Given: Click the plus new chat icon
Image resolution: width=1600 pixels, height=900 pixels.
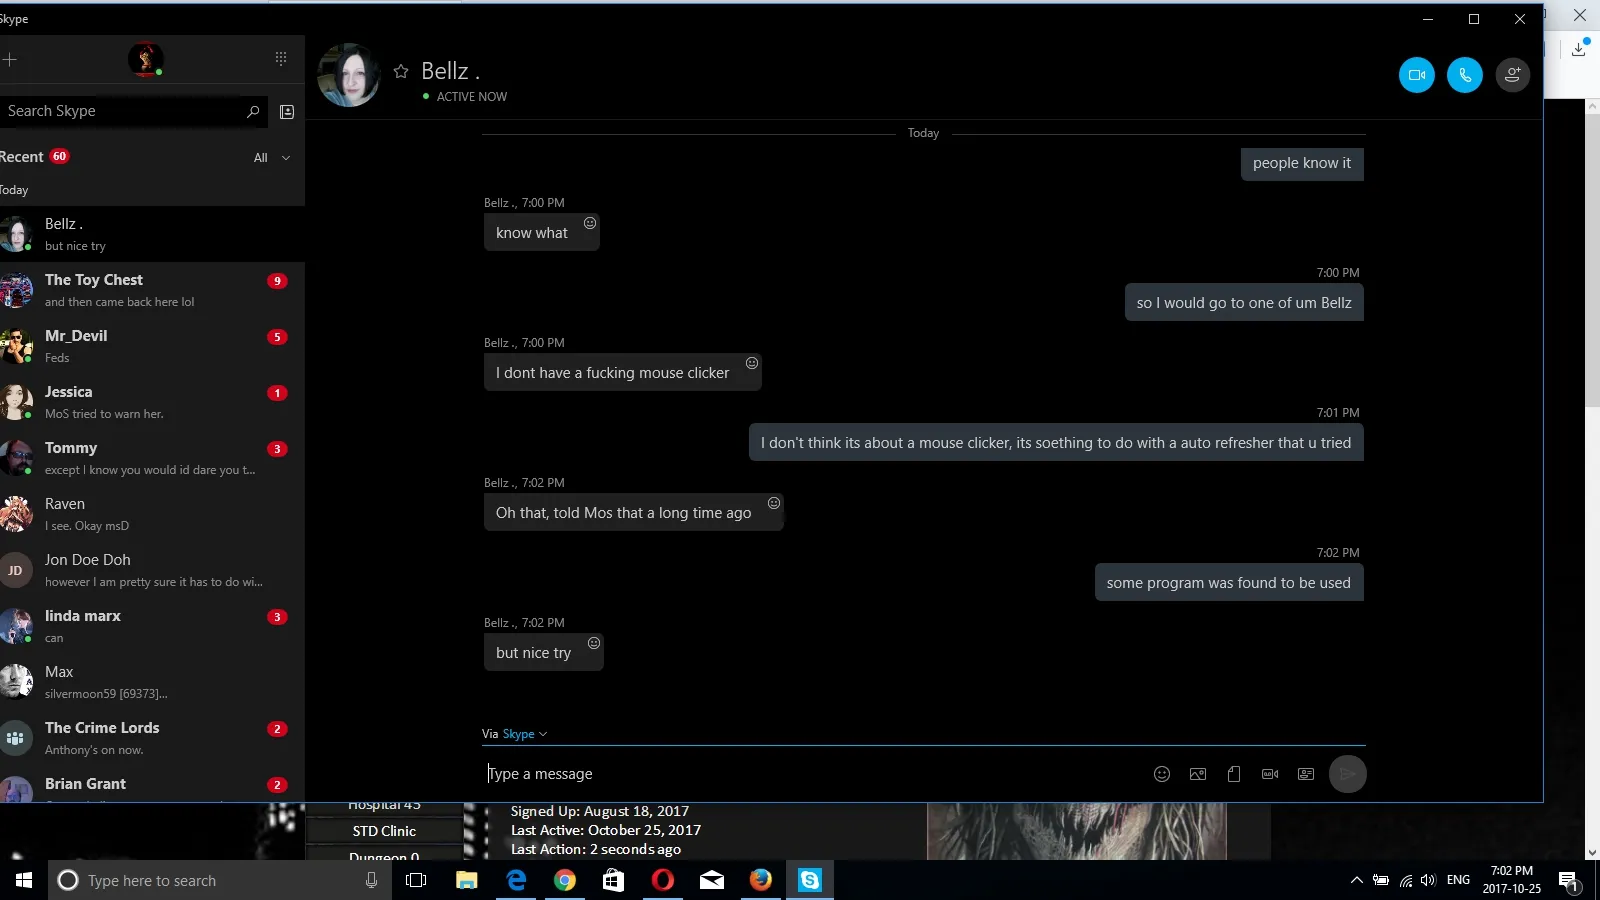Looking at the screenshot, I should click(10, 59).
